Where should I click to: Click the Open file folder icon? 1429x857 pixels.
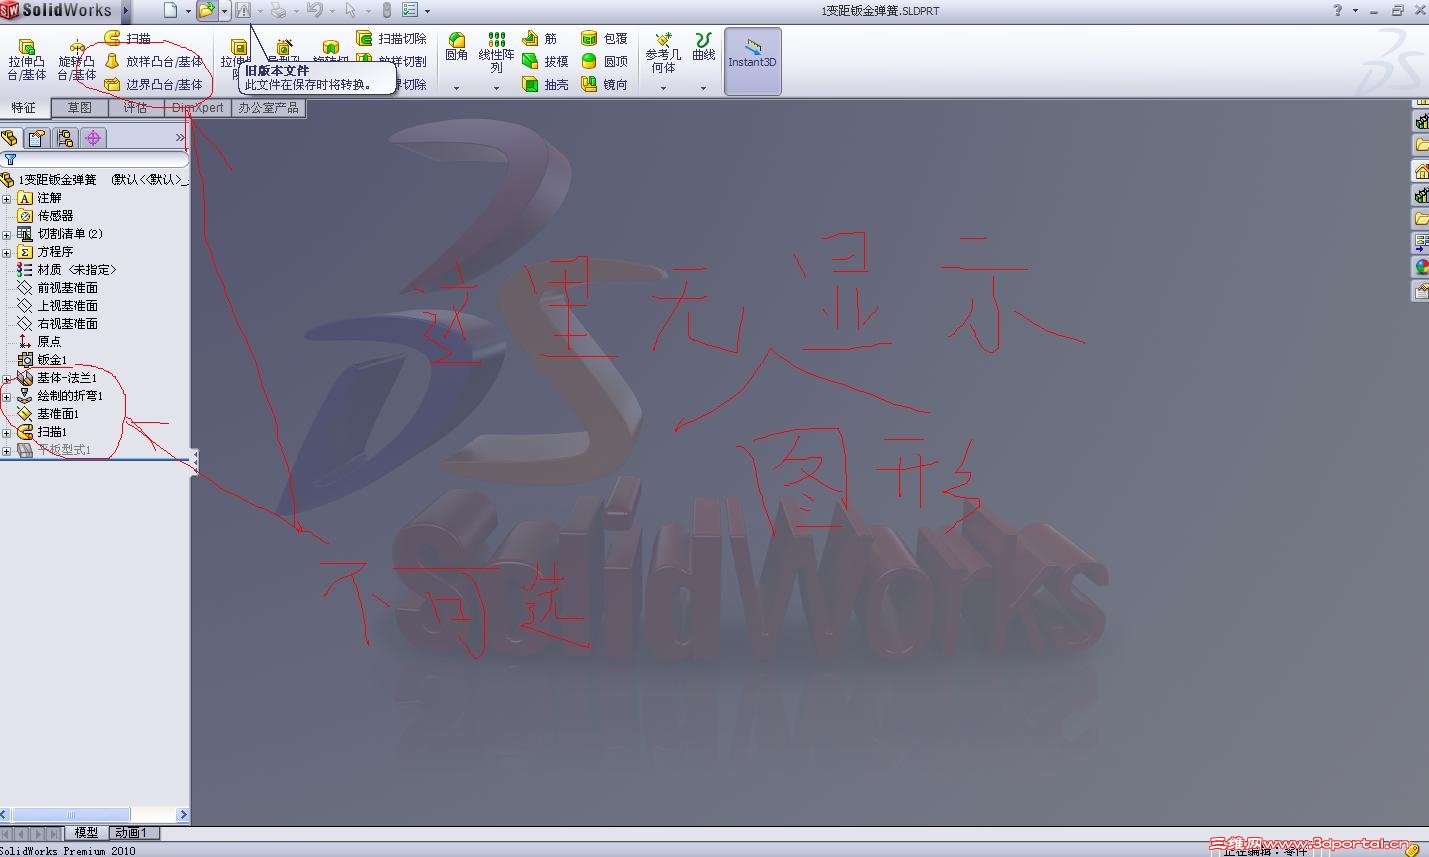click(206, 11)
